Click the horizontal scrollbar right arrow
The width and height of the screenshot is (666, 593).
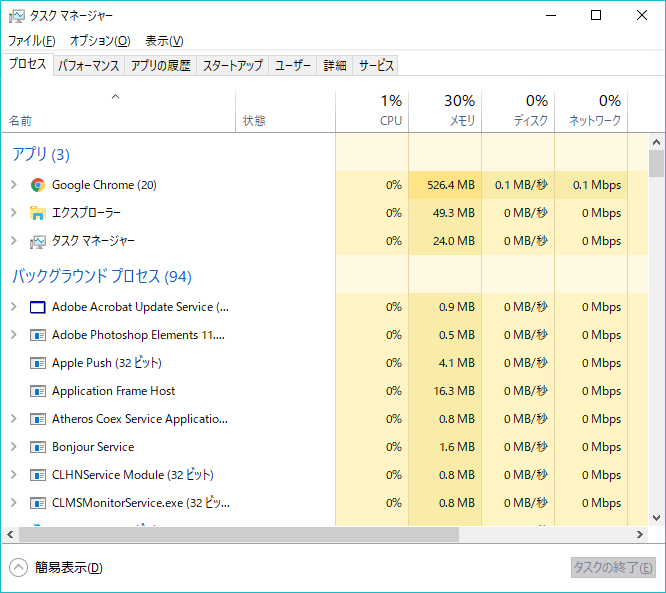coord(640,534)
